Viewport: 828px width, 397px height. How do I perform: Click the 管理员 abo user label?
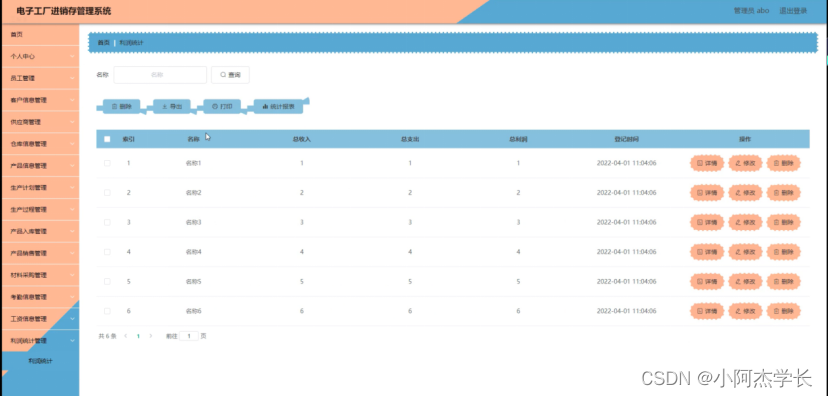(751, 11)
